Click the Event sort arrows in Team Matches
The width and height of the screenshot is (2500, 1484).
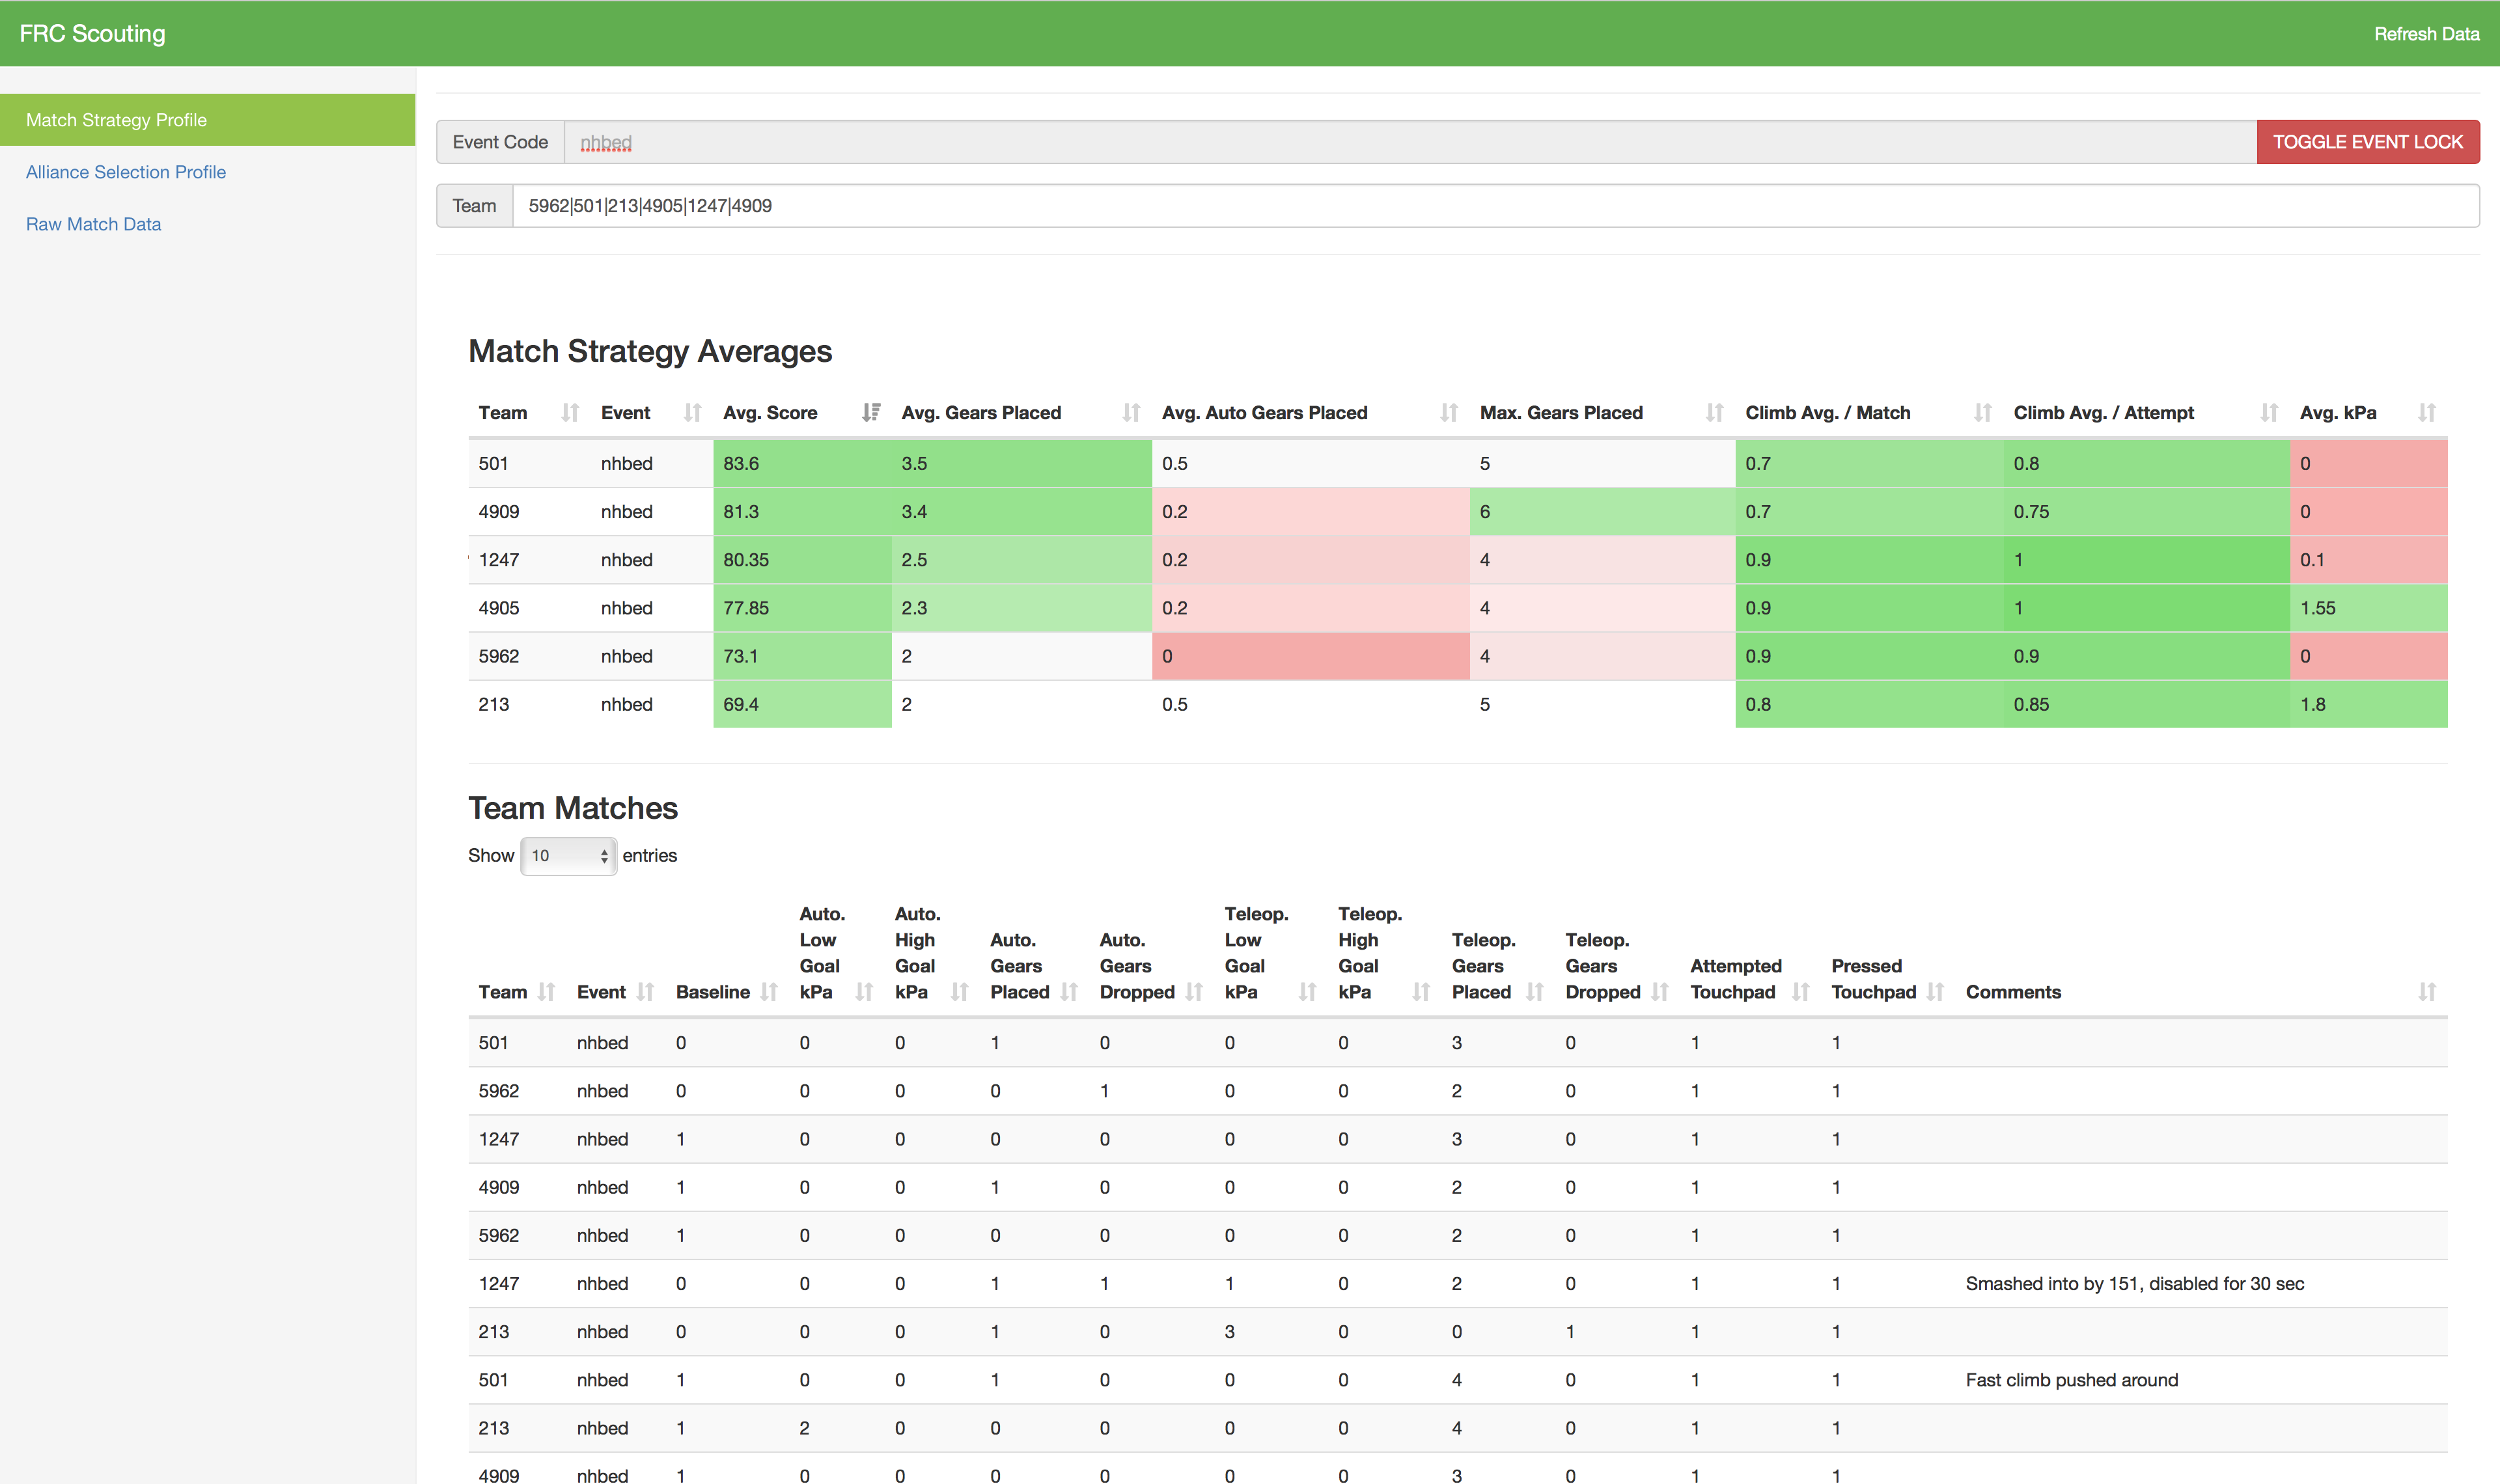pos(645,991)
